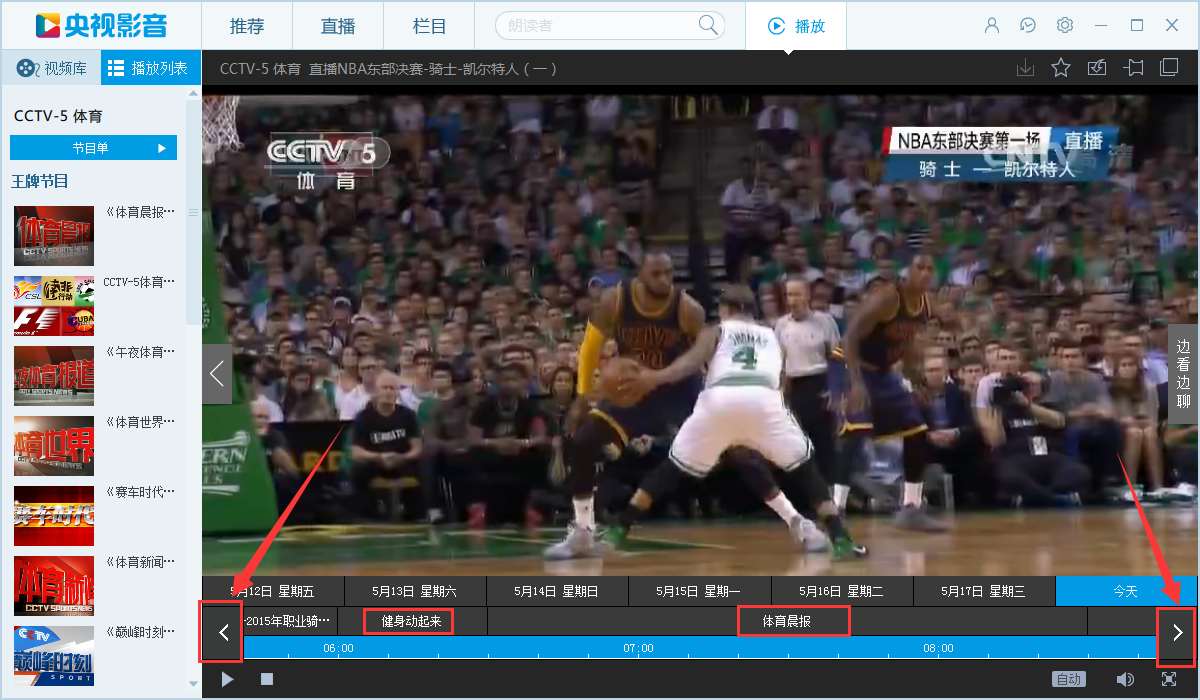Open the 《体育晨报… thumbnail in sidebar

click(x=54, y=236)
